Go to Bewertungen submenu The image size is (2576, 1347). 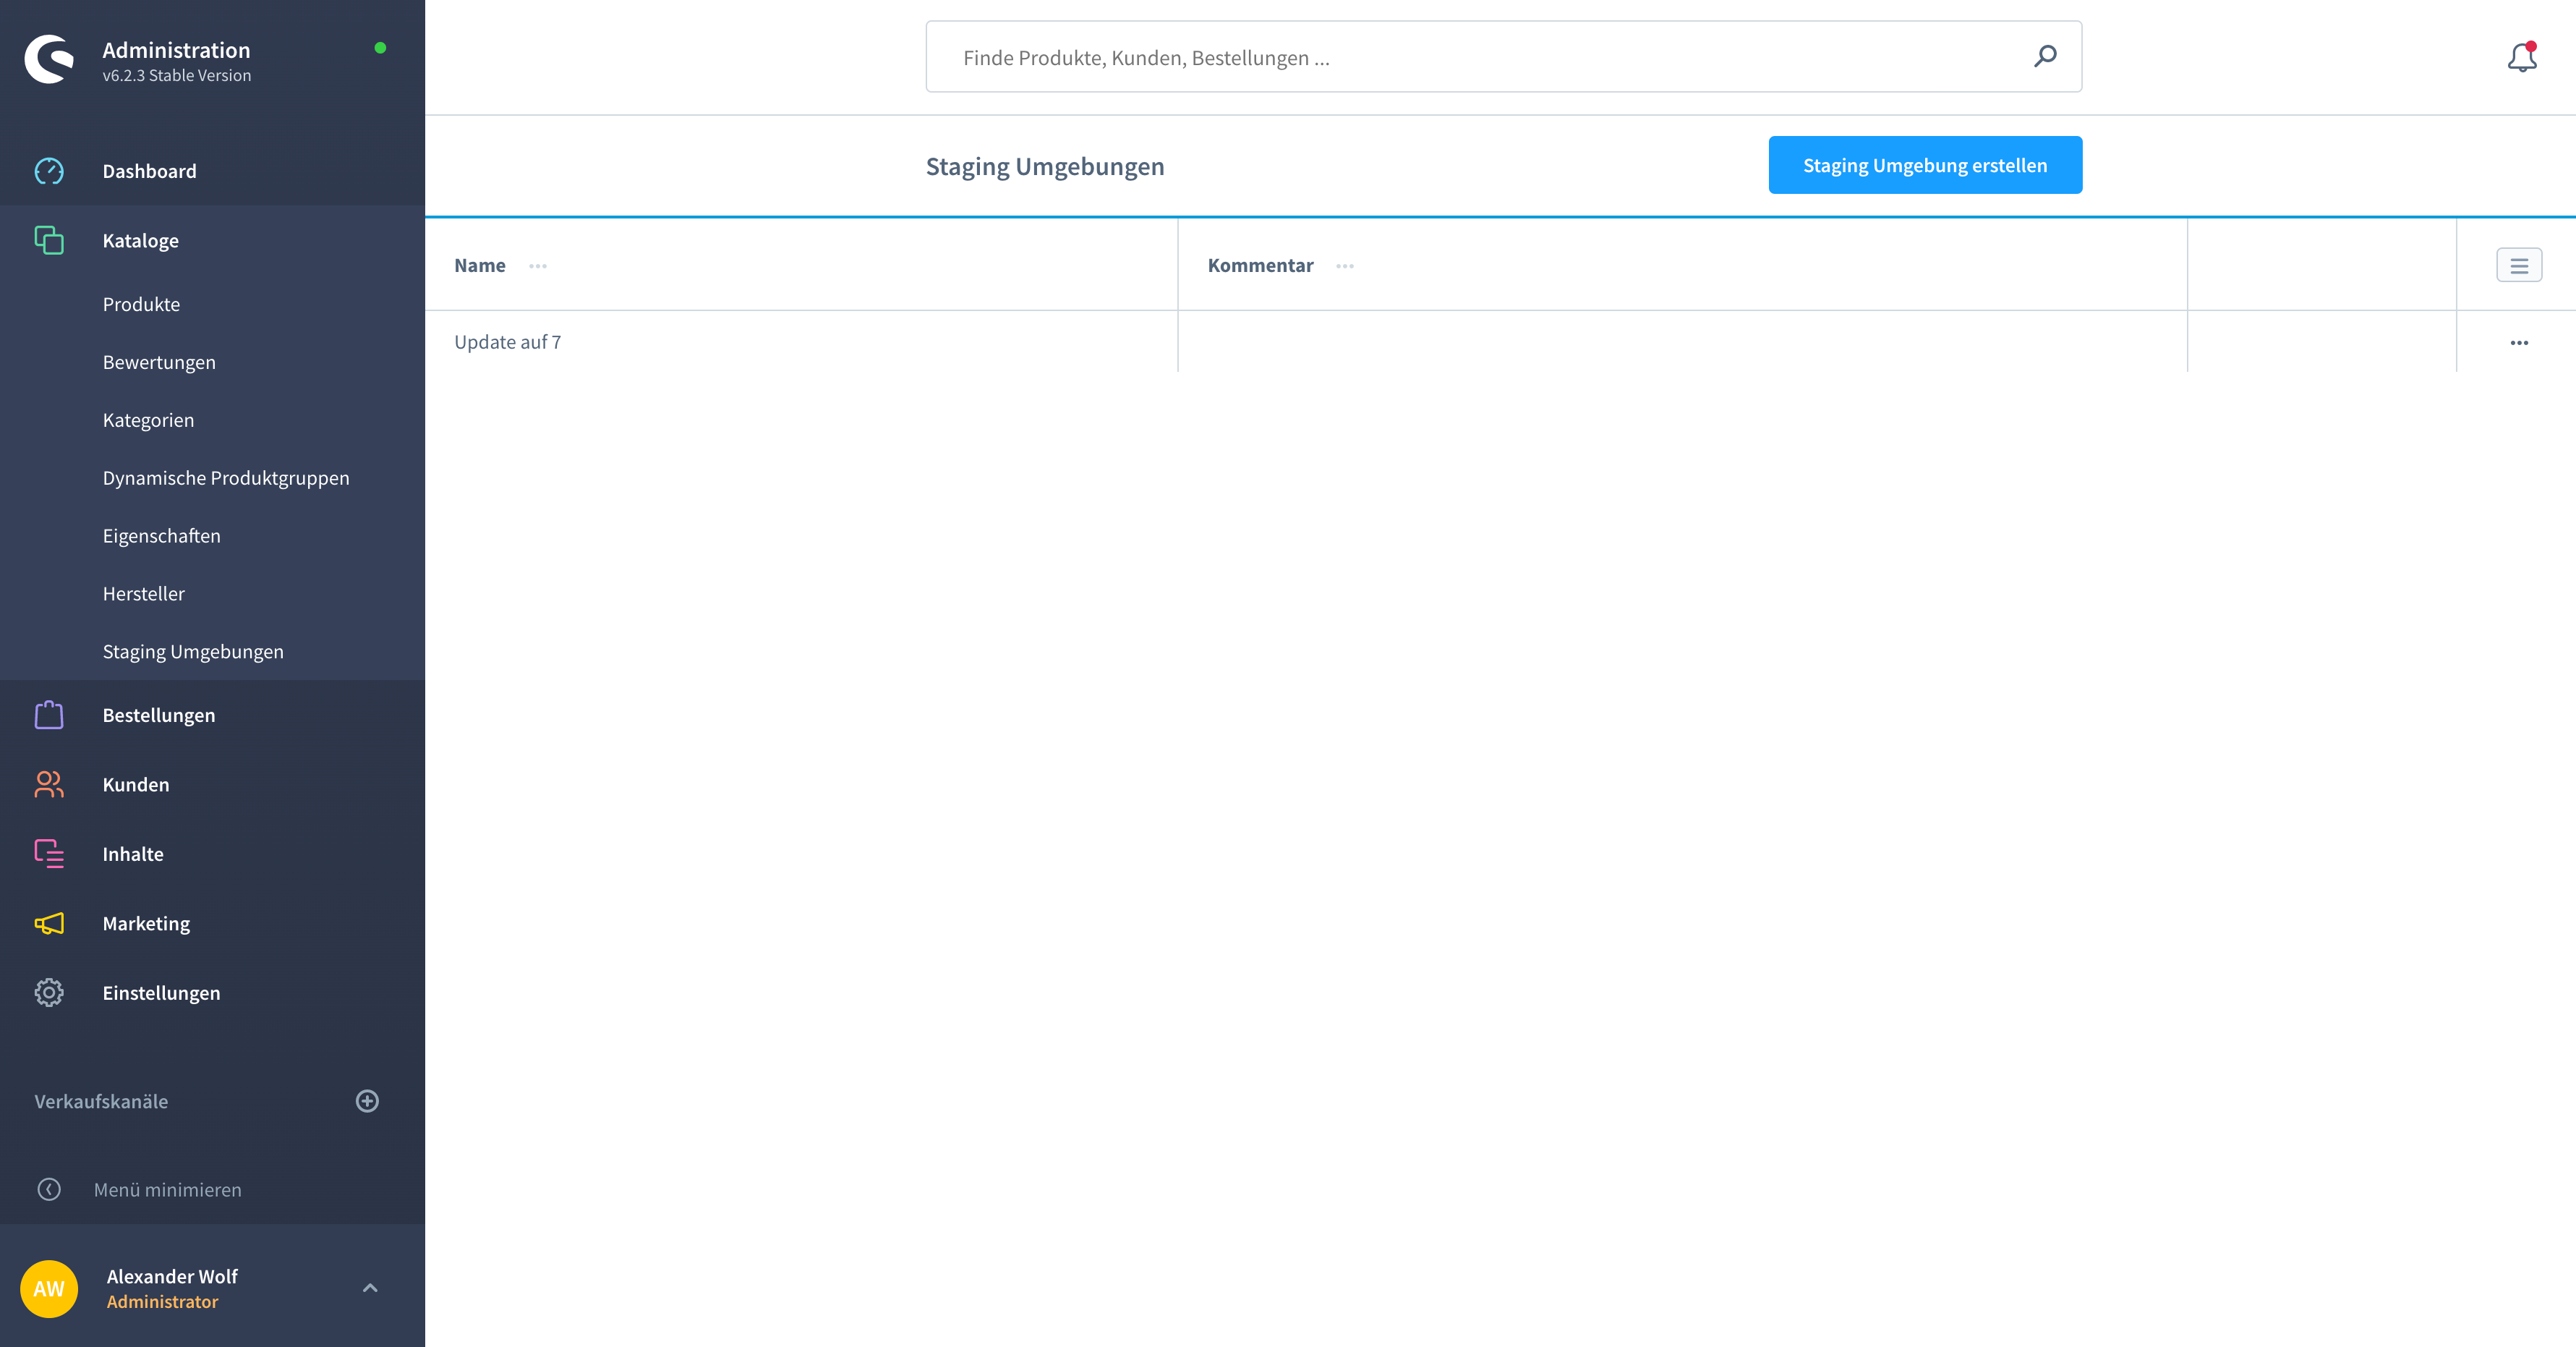click(159, 362)
